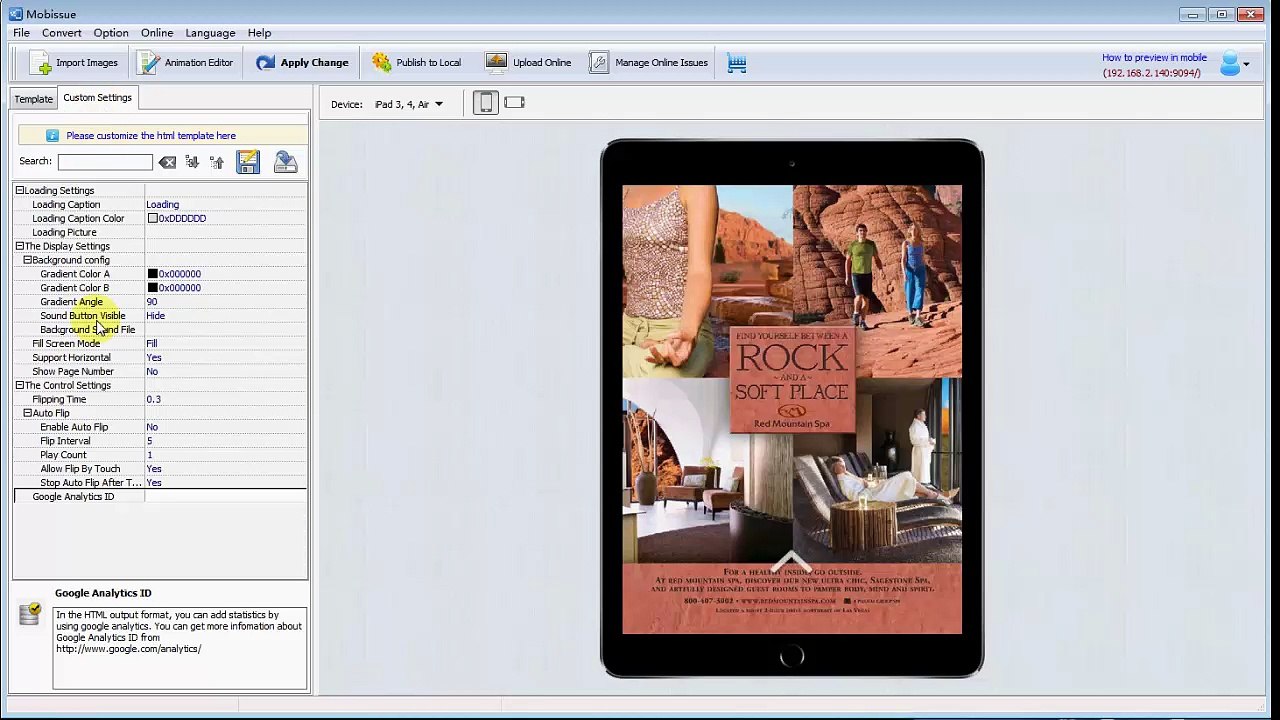Click the Loading Caption Color swatch
1280x720 pixels.
click(152, 218)
